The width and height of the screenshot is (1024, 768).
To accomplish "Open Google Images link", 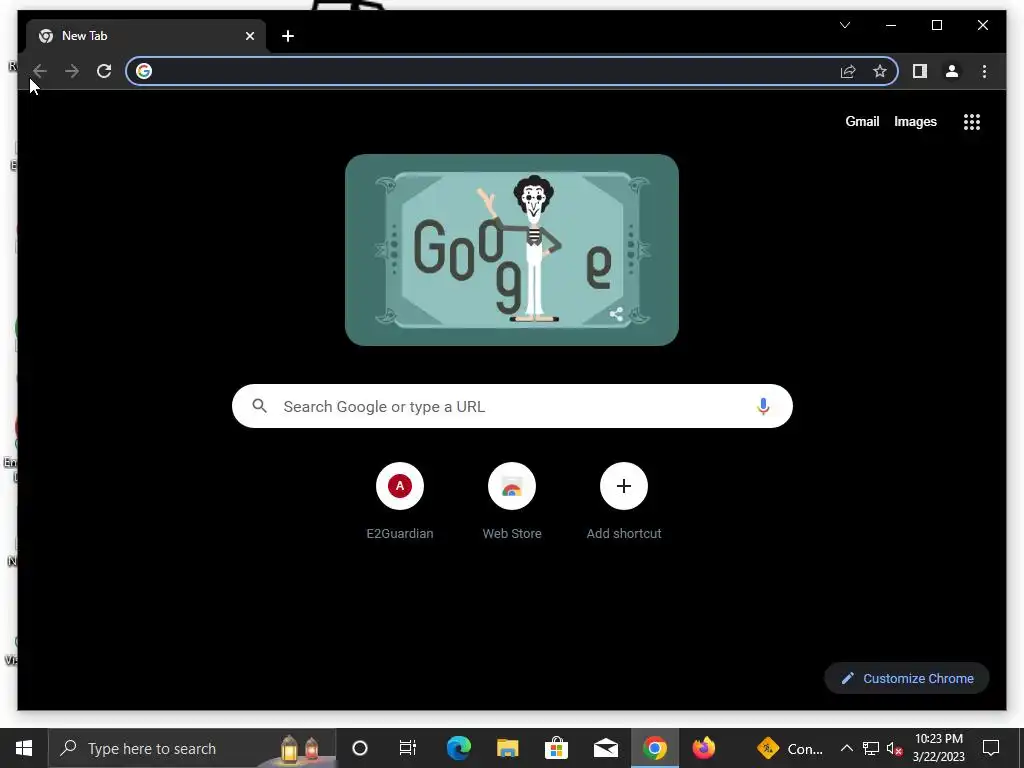I will (x=915, y=121).
